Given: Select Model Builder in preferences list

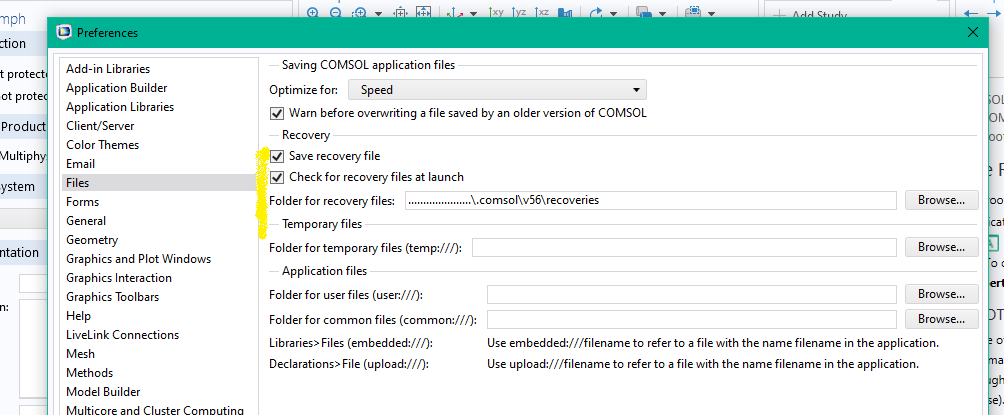Looking at the screenshot, I should (x=103, y=392).
